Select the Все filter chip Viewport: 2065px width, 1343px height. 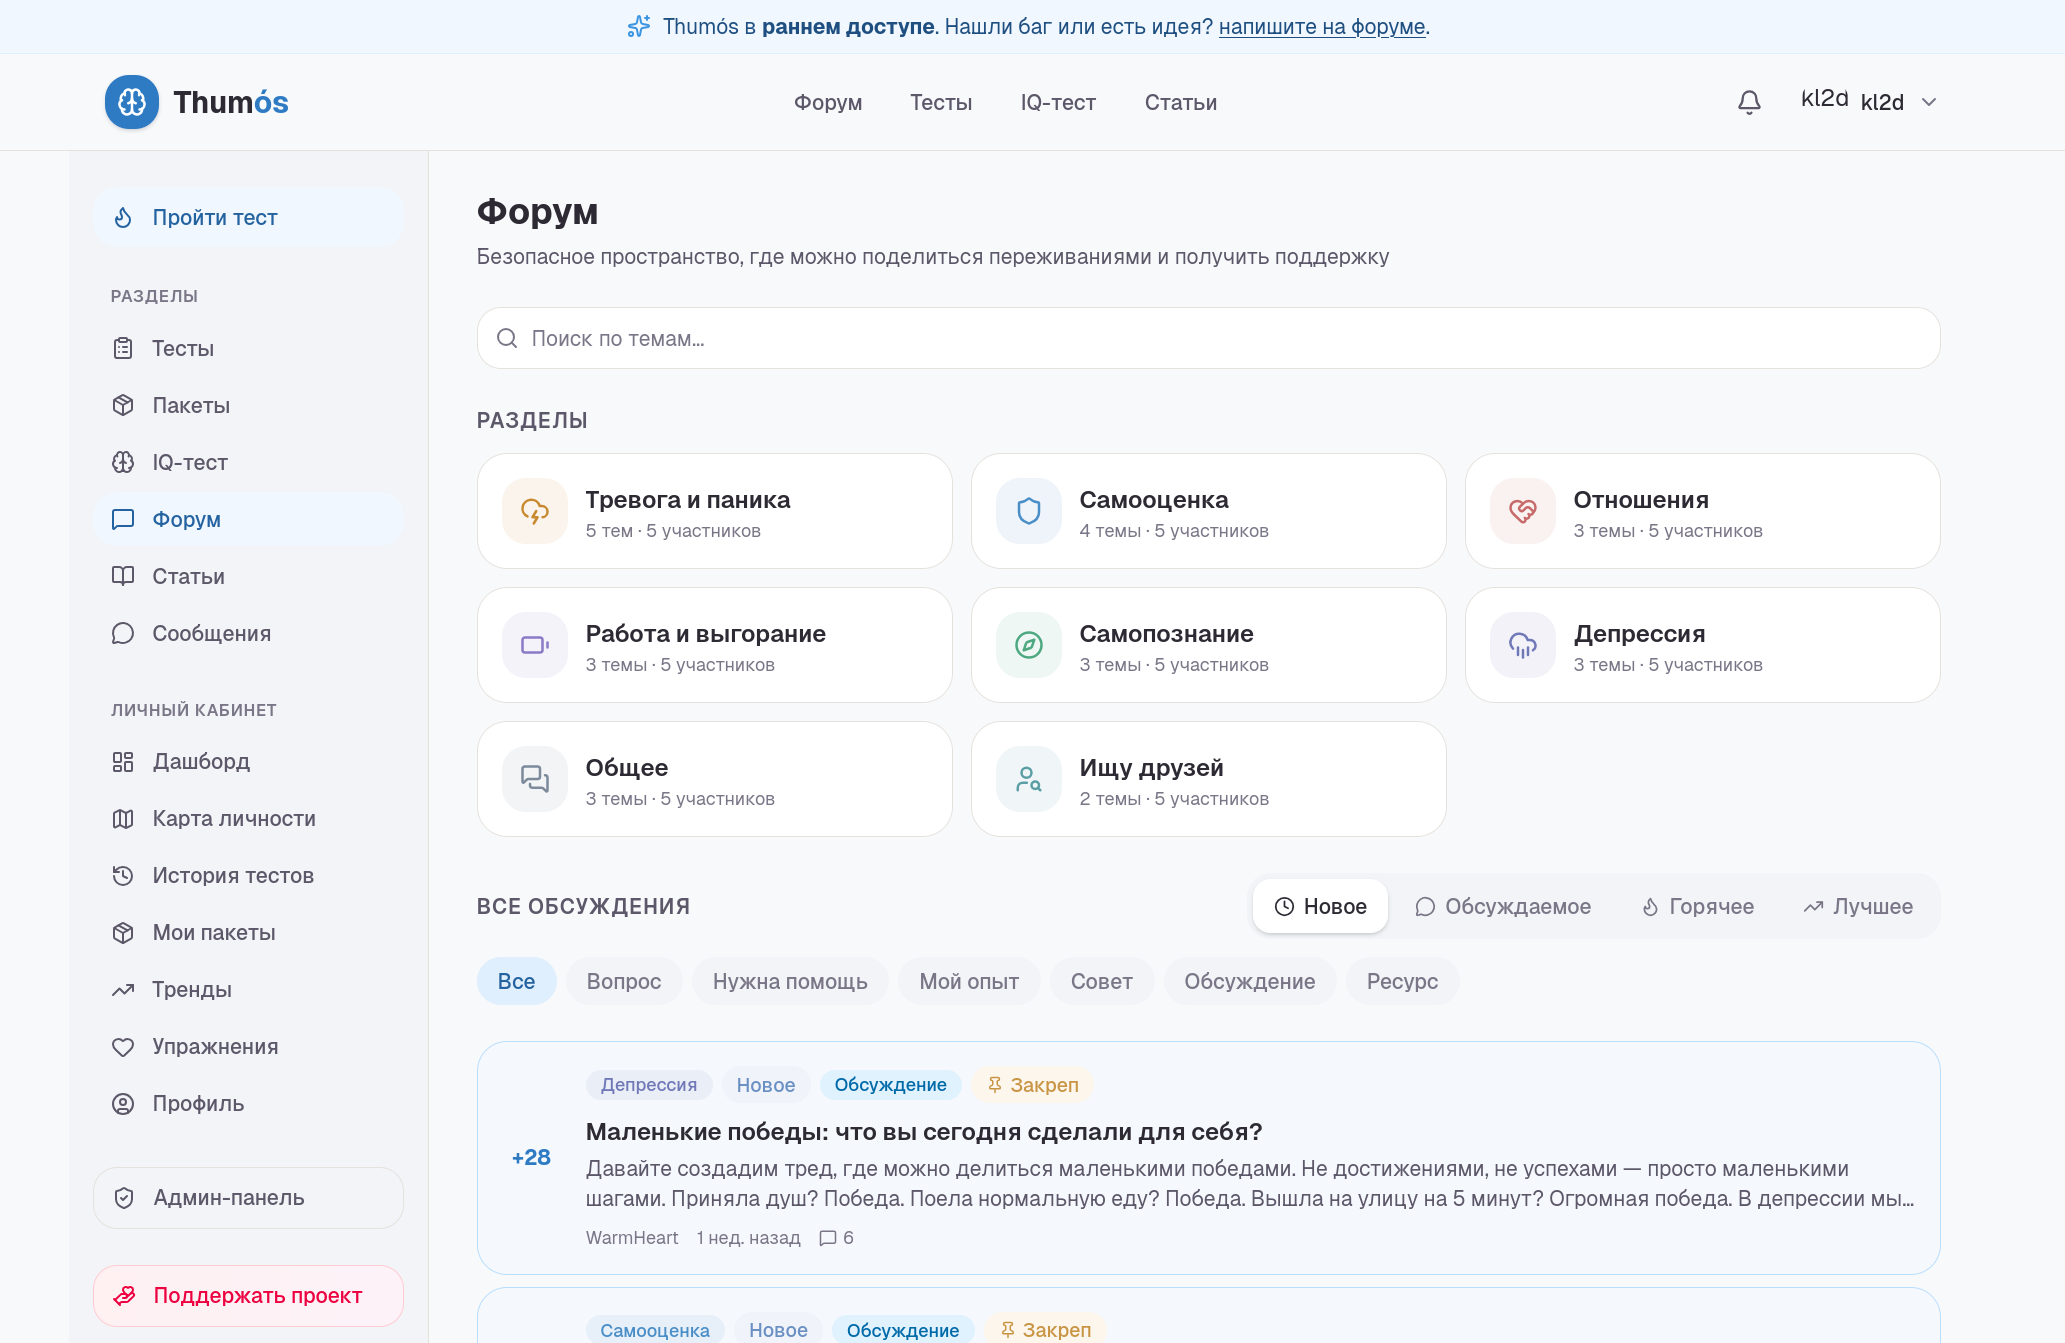pyautogui.click(x=516, y=981)
